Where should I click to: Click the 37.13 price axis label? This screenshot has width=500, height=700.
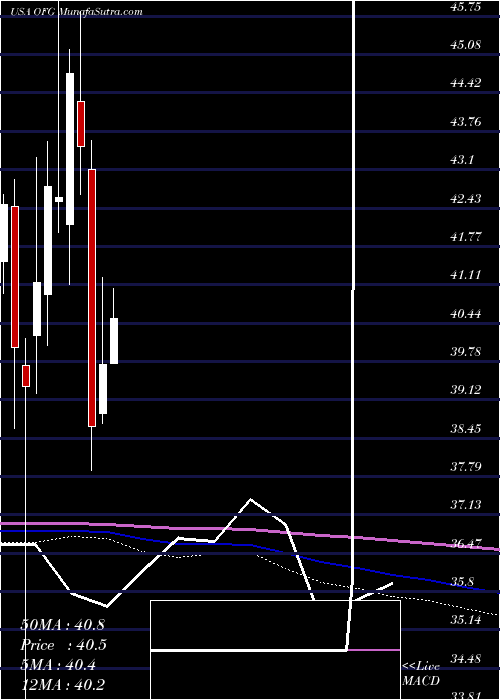click(466, 505)
